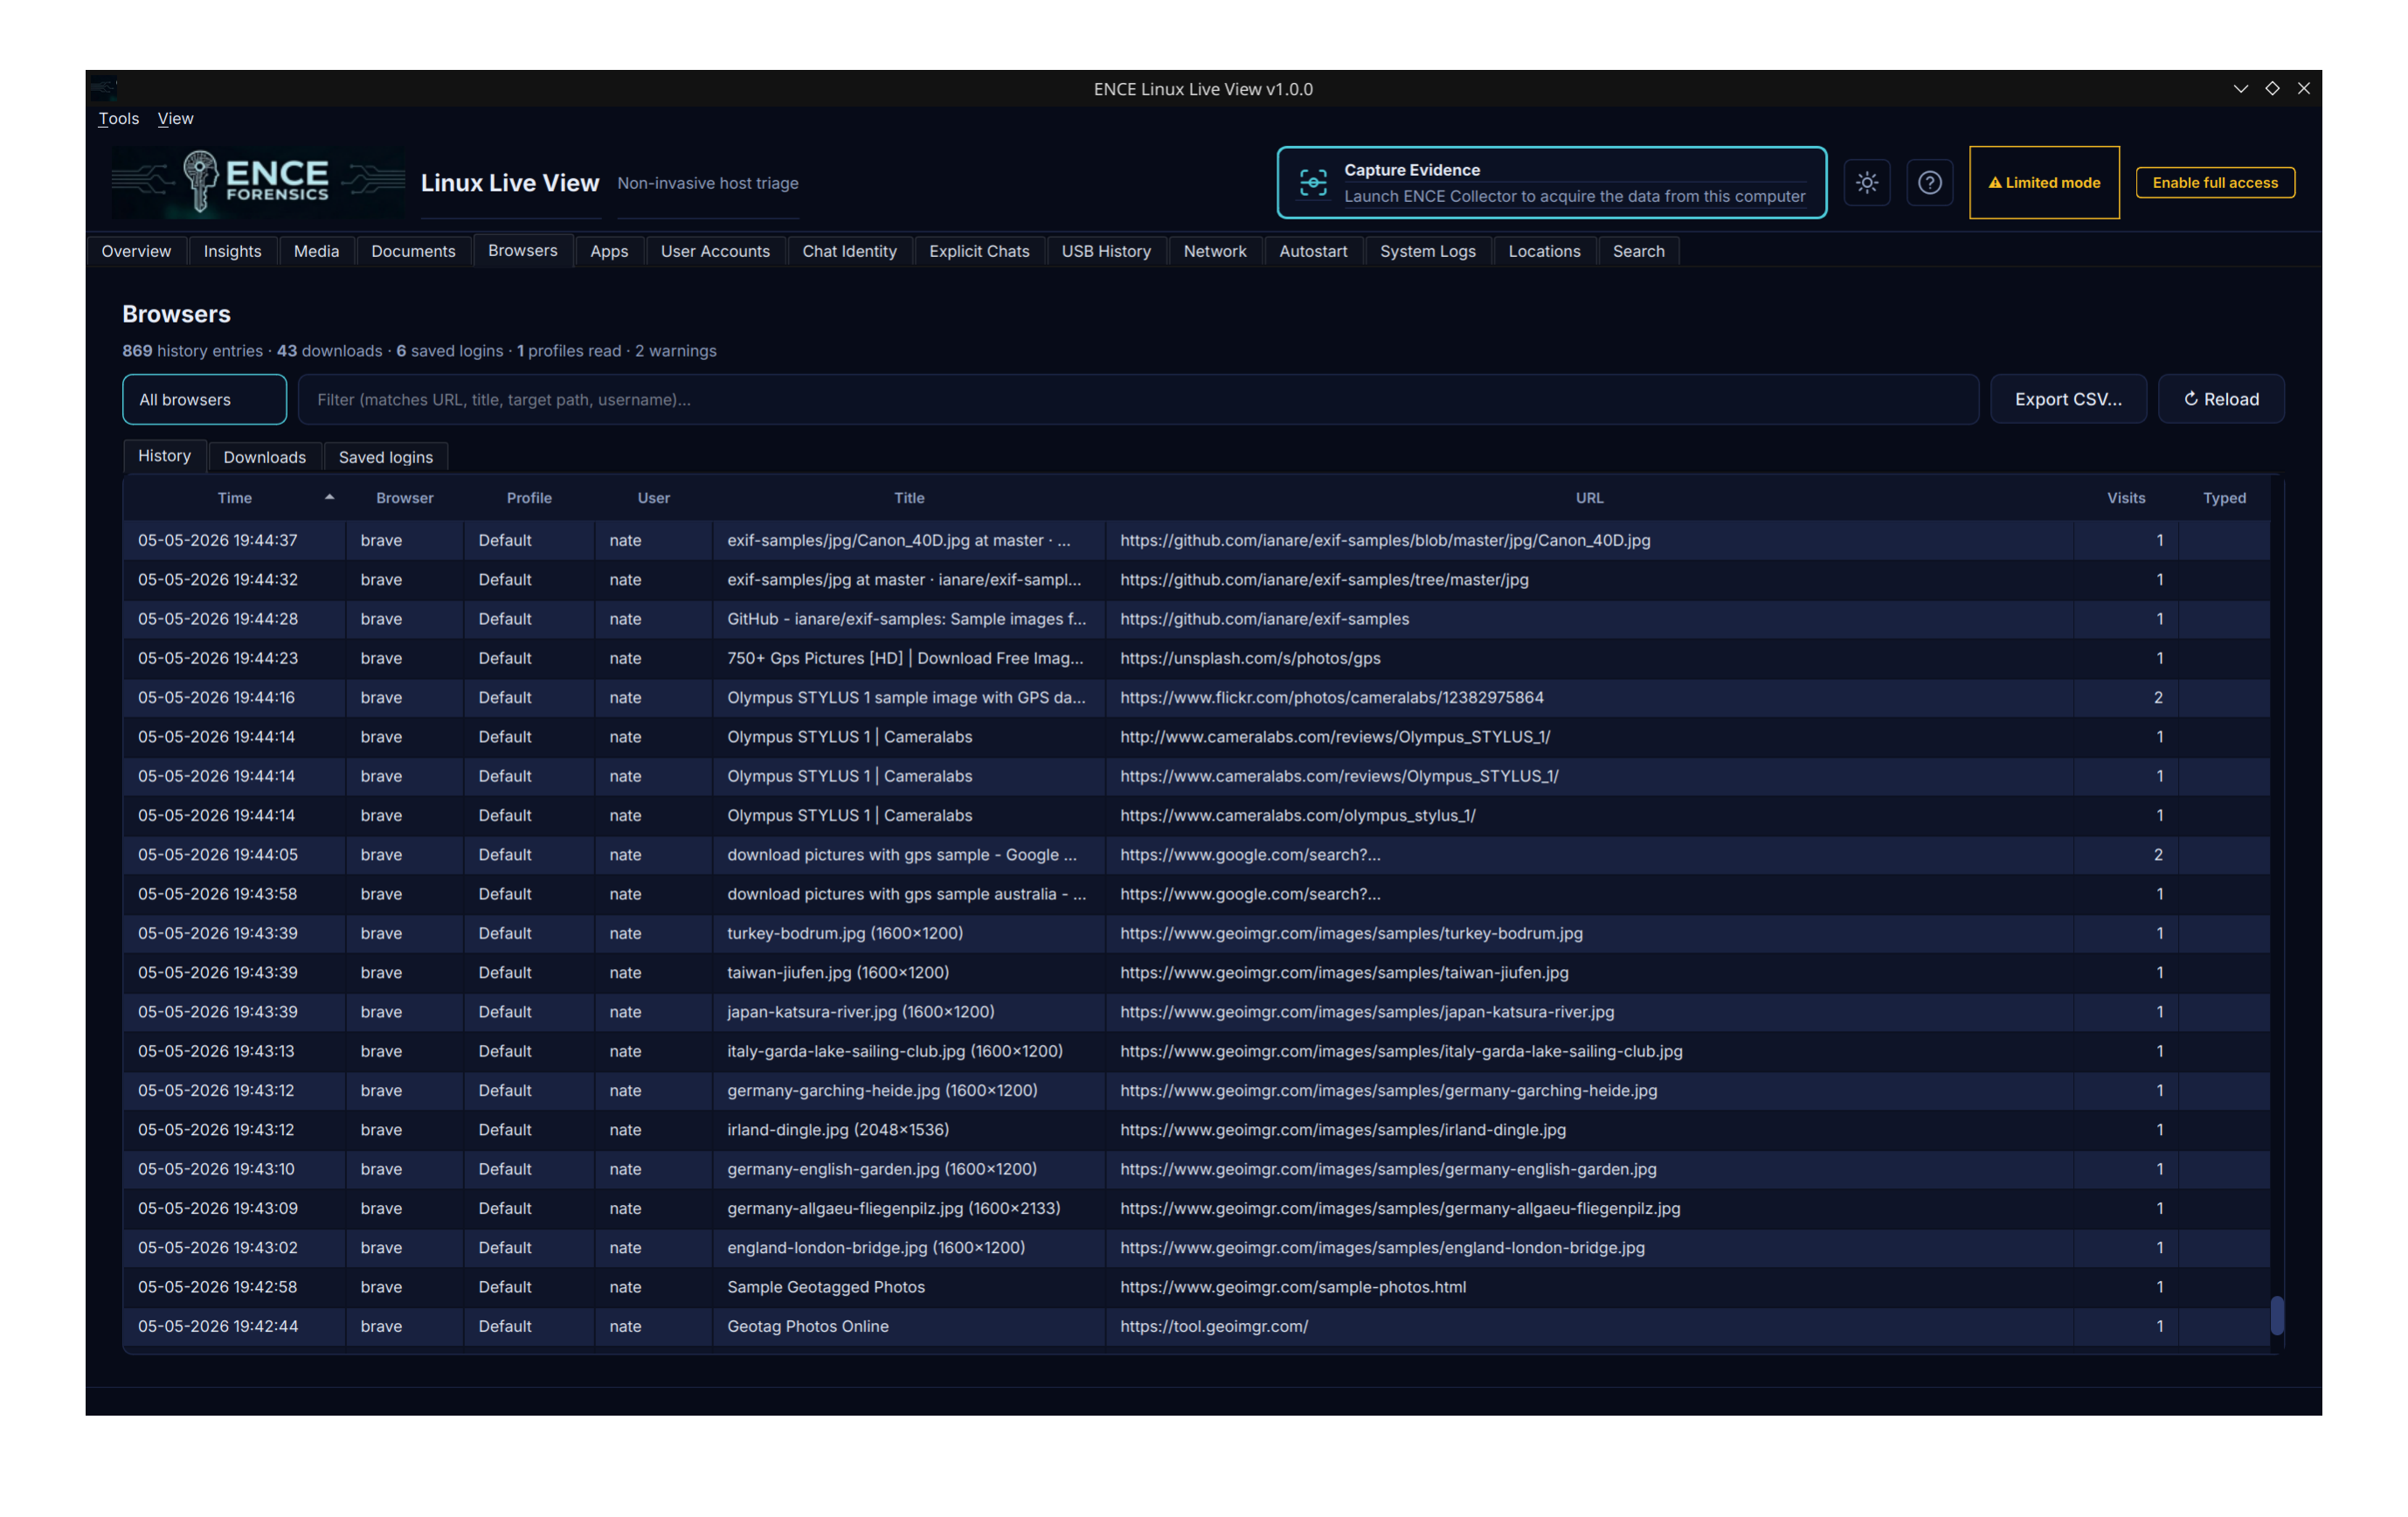Click Export CSV... button
This screenshot has height=1517, width=2408.
2067,399
